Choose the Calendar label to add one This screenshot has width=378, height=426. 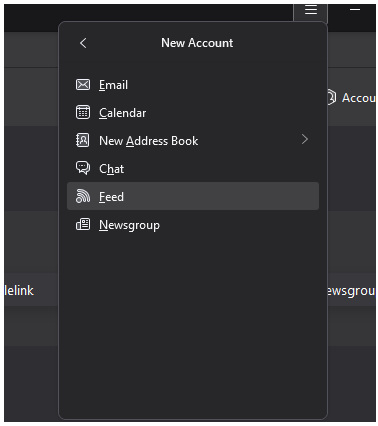point(123,113)
